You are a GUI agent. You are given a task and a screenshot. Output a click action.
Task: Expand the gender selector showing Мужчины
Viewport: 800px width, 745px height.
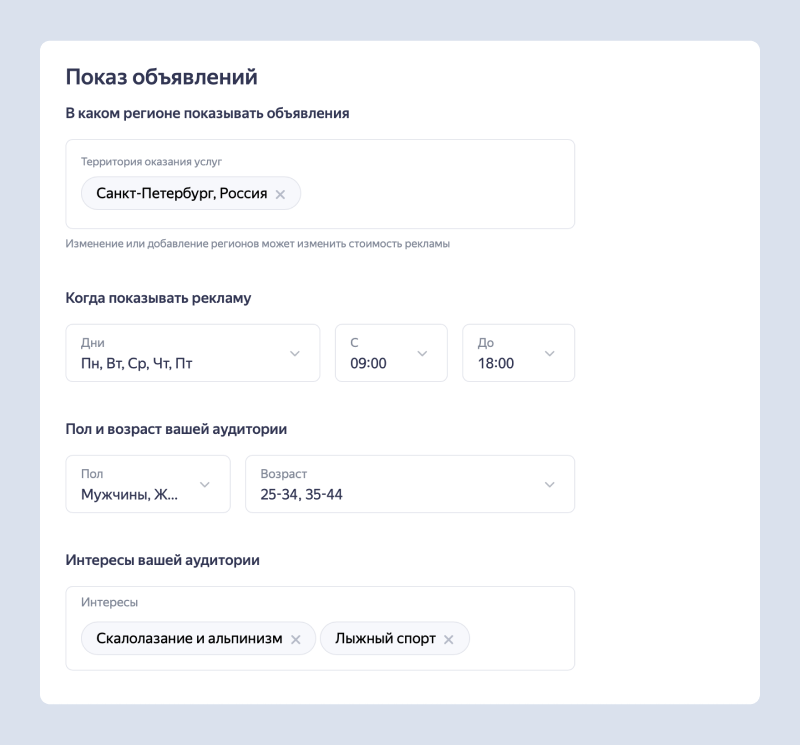(135, 484)
